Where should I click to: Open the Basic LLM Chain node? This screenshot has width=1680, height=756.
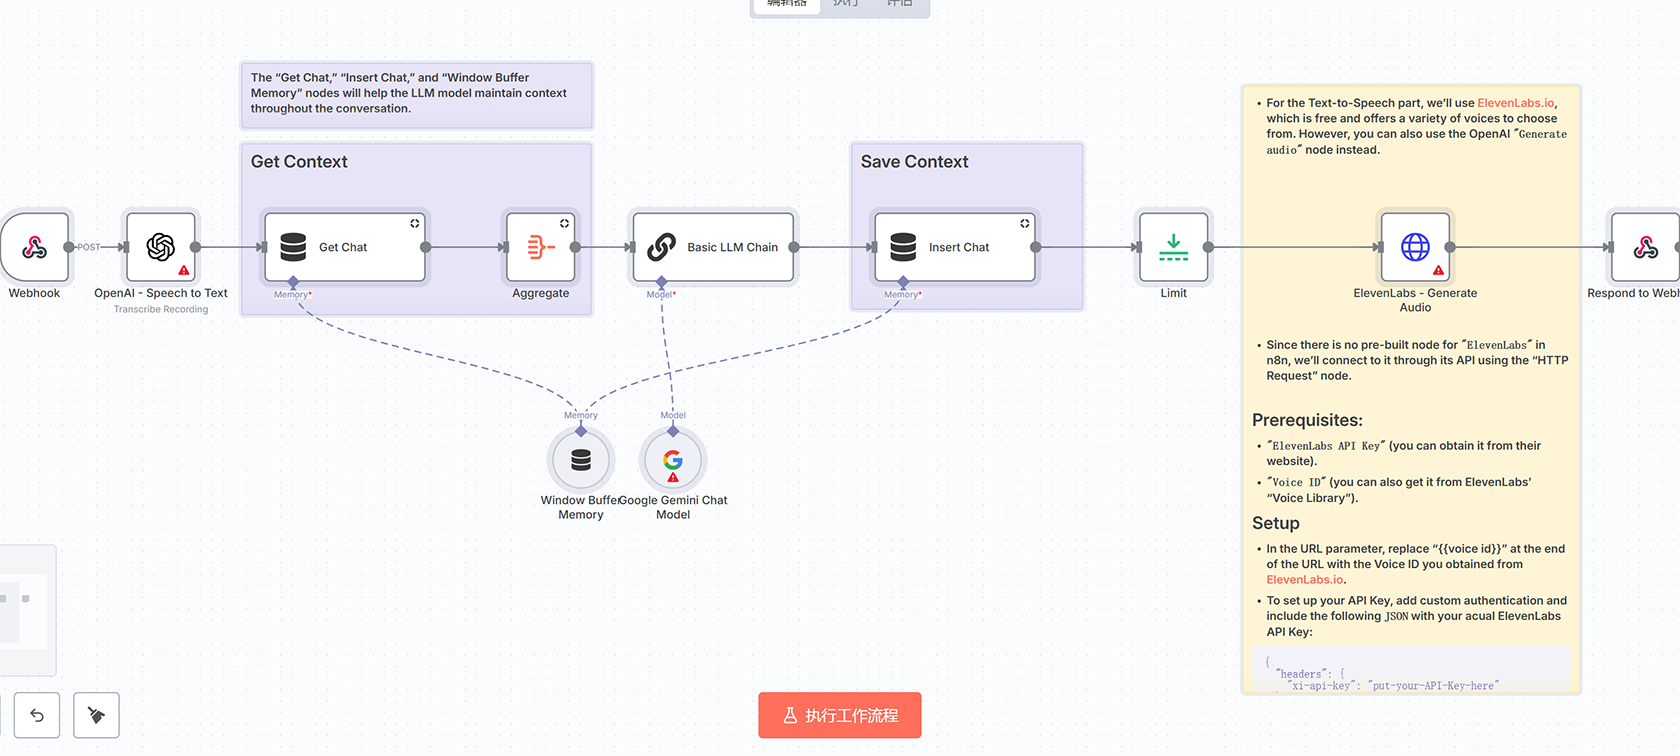point(713,247)
